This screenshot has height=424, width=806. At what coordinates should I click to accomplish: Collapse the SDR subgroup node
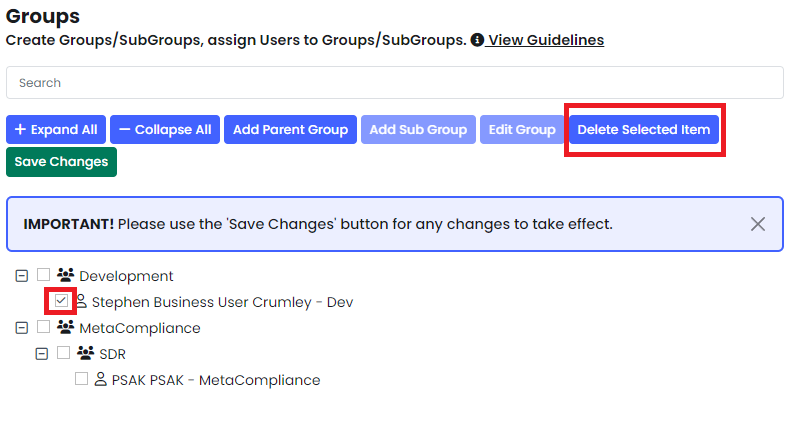[x=42, y=354]
